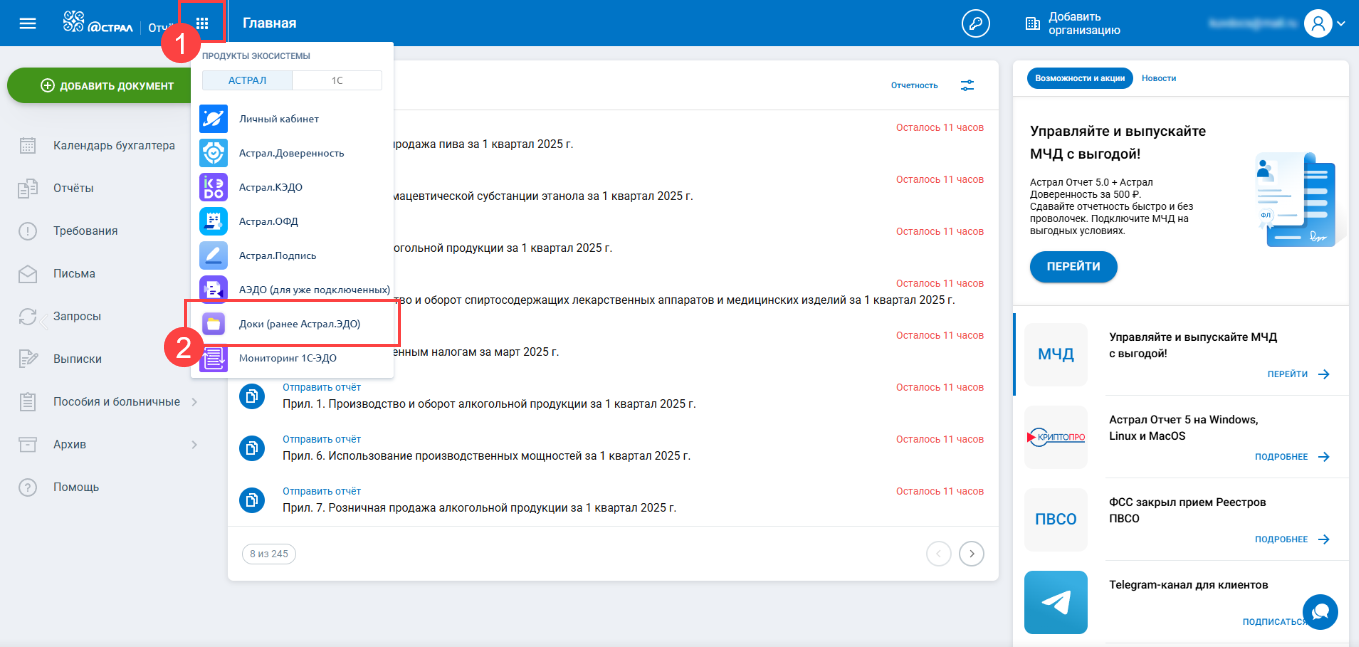The height and width of the screenshot is (647, 1359).
Task: Click the '8 из 245' counter
Action: [x=269, y=553]
